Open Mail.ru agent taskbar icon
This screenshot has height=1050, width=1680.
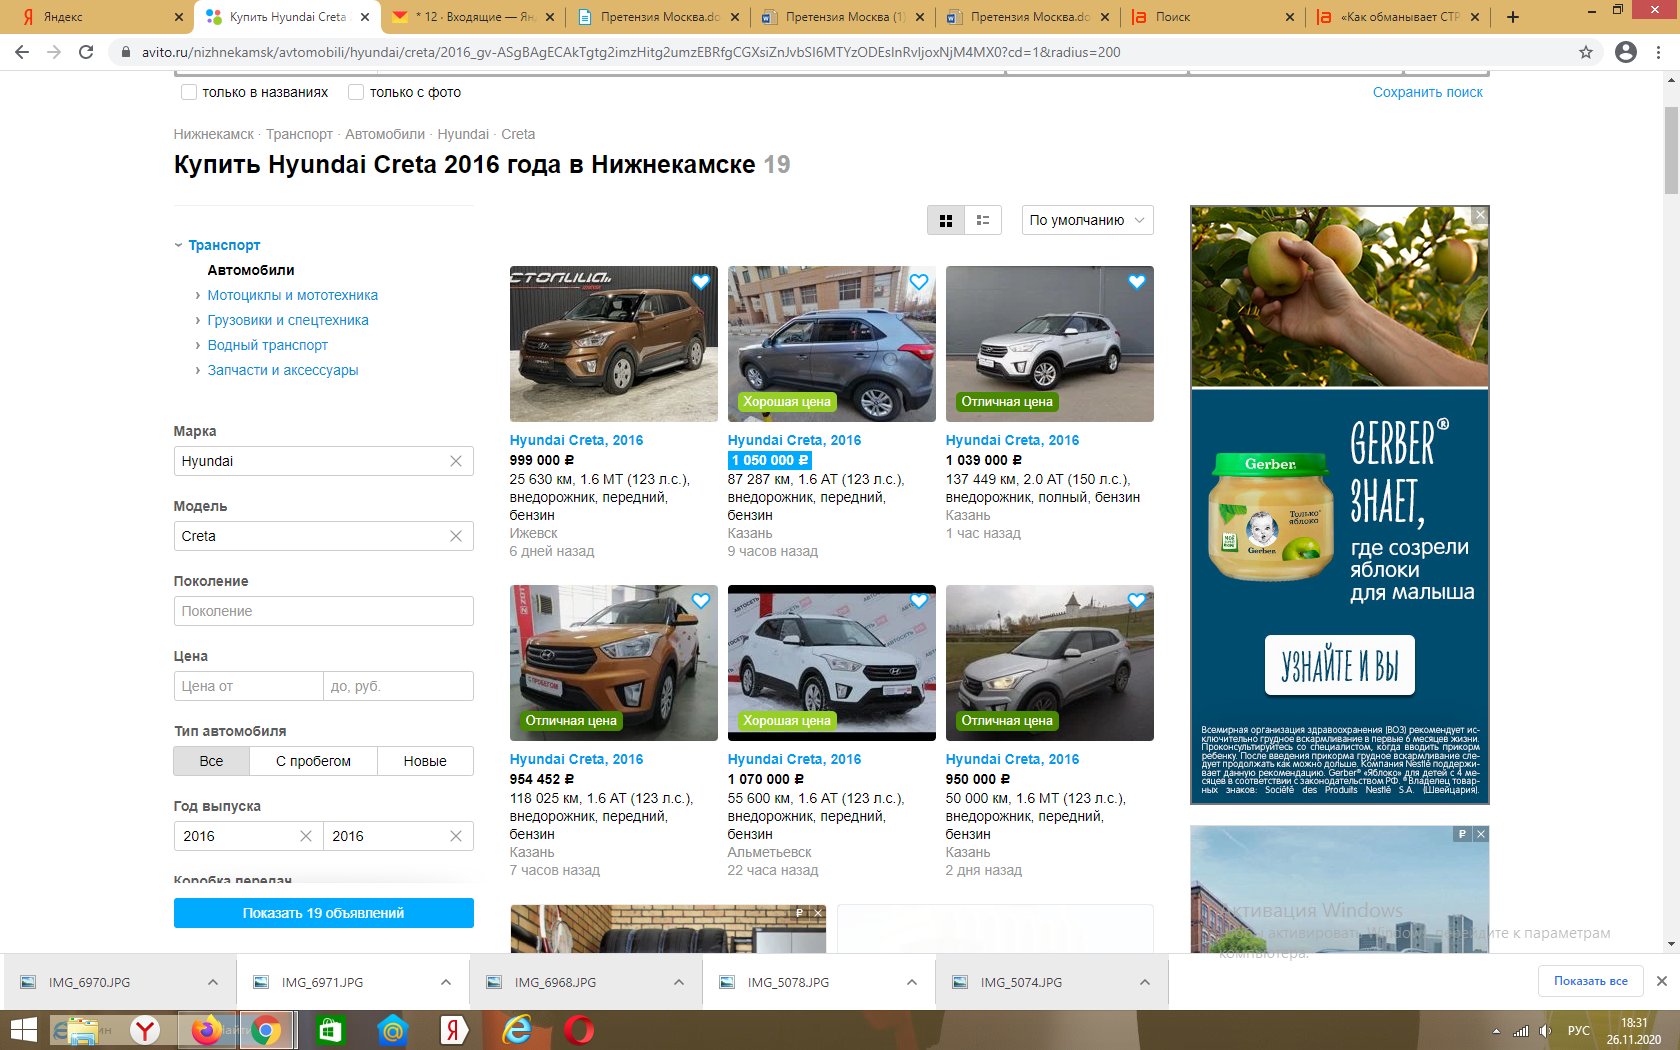[x=393, y=1030]
